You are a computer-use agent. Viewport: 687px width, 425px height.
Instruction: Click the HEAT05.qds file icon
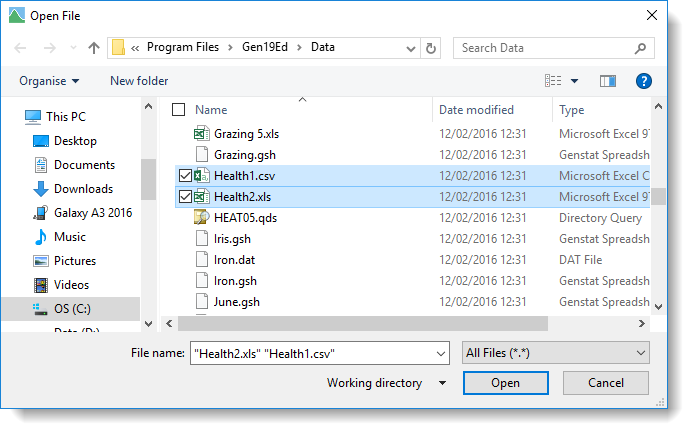(x=200, y=218)
